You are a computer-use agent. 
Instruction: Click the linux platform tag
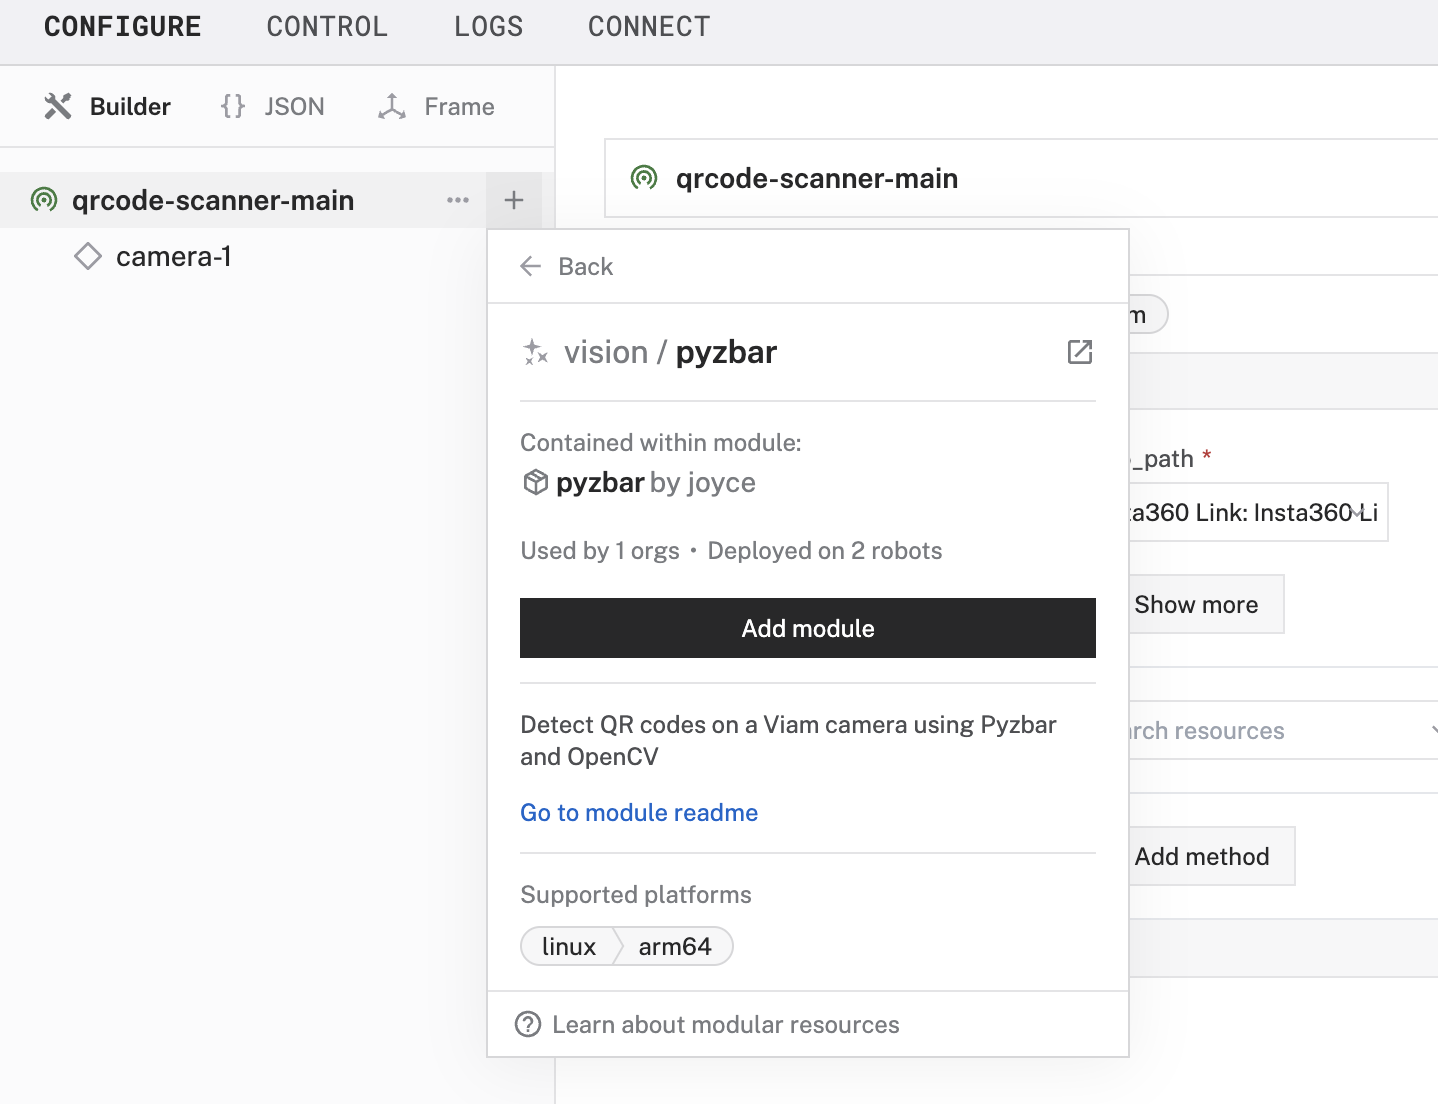pyautogui.click(x=568, y=946)
